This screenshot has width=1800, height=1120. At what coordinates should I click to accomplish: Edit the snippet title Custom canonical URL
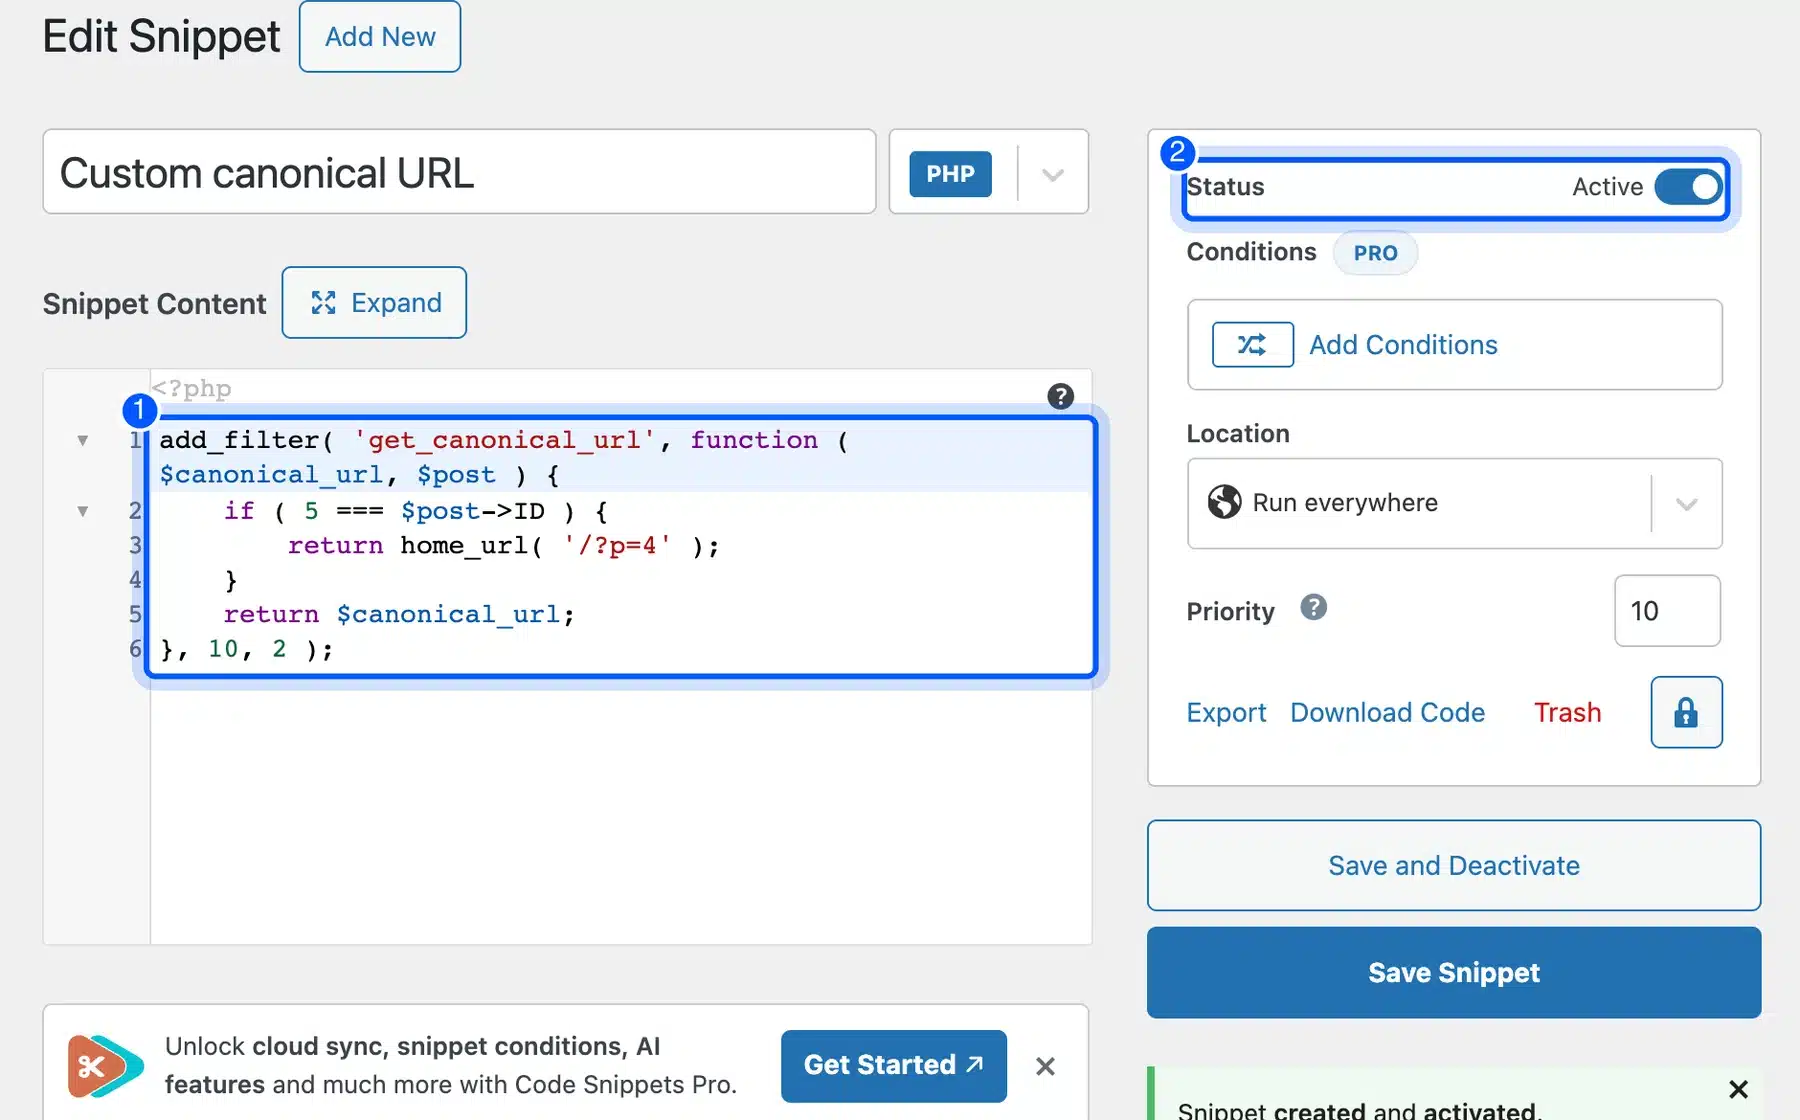[x=459, y=172]
